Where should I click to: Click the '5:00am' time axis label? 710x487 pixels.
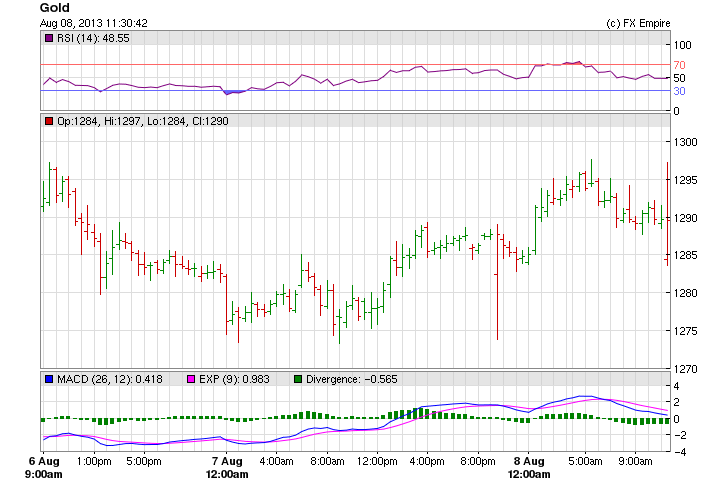(x=585, y=462)
